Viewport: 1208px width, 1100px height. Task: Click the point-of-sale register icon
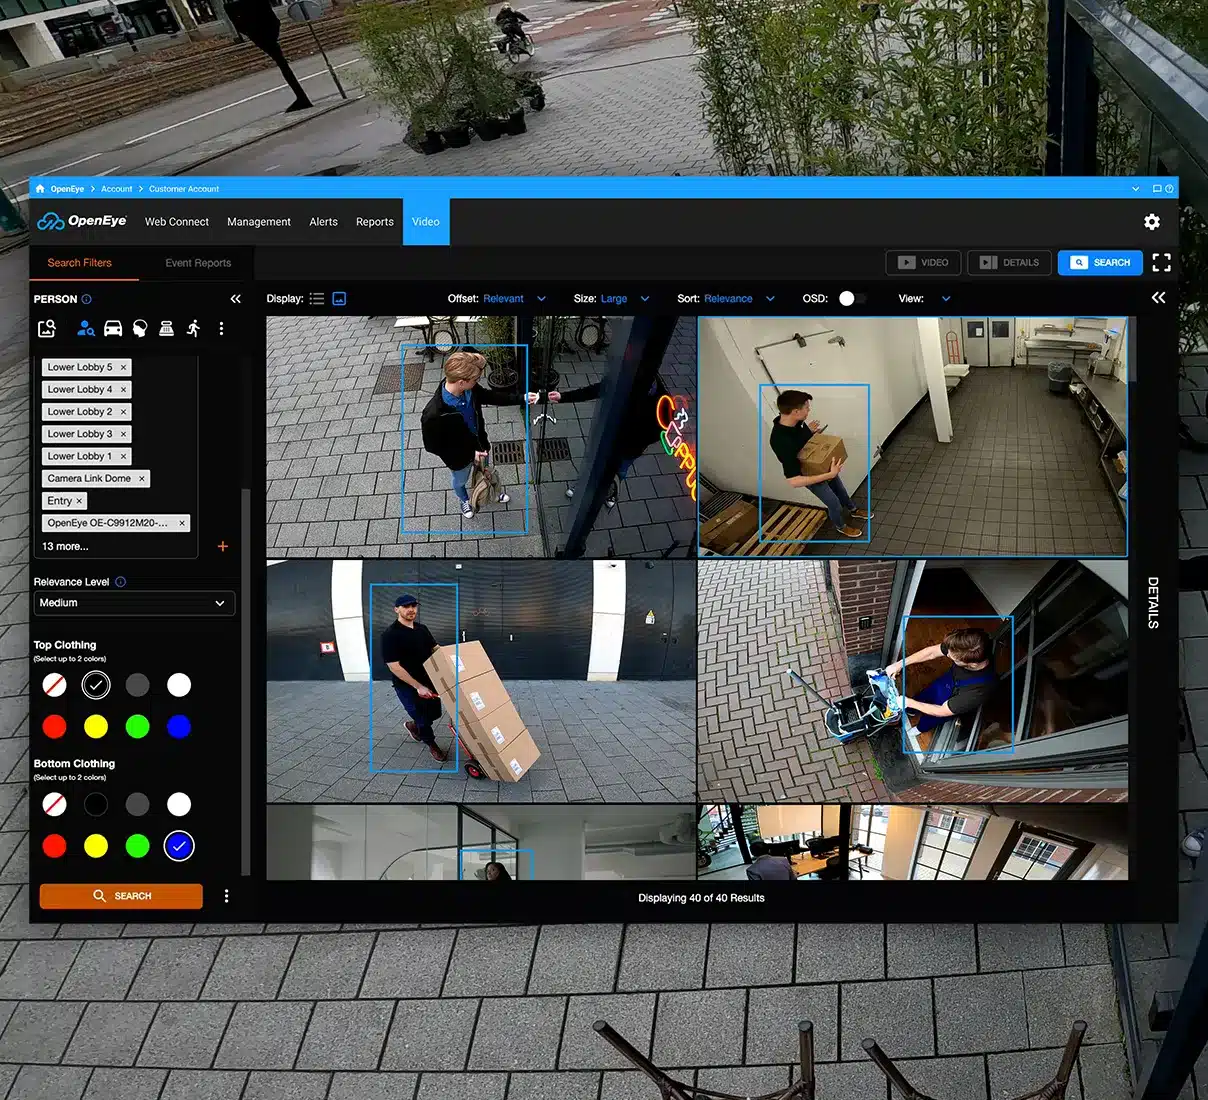click(x=167, y=328)
